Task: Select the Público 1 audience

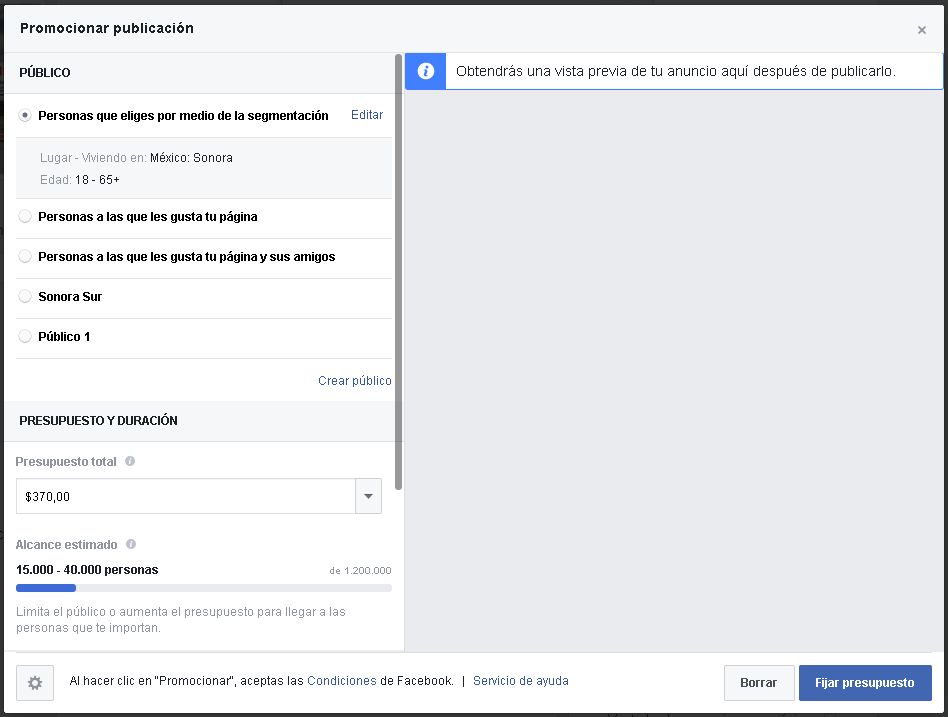Action: click(x=25, y=336)
